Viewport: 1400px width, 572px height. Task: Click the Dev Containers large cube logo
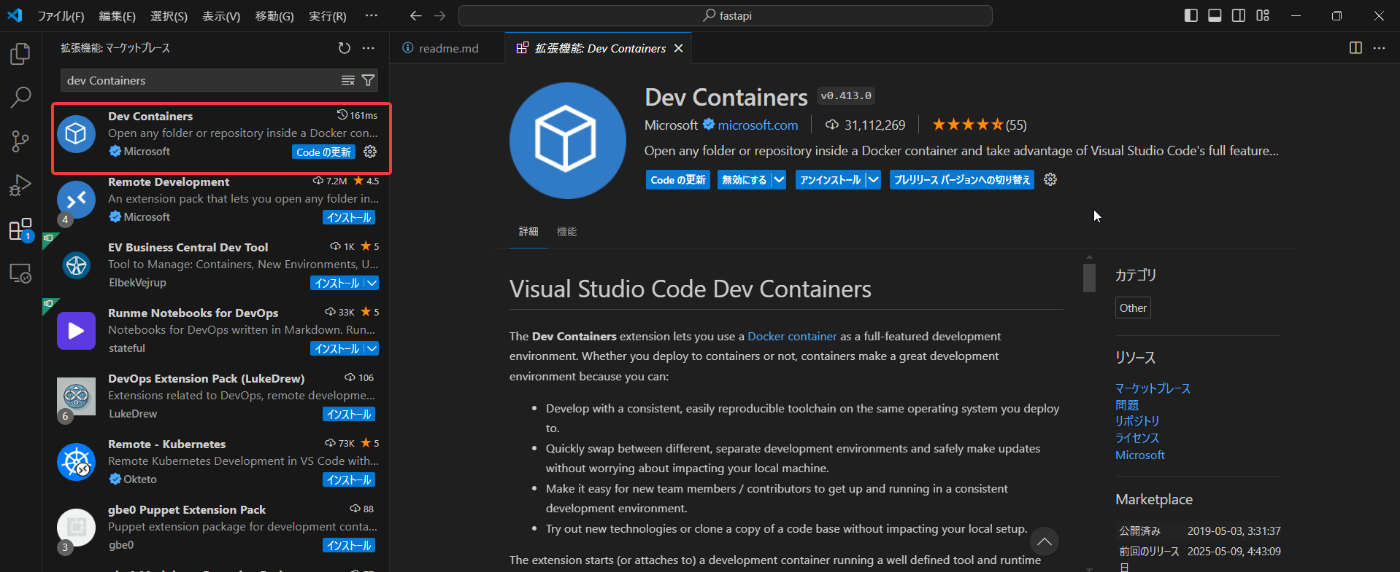[x=567, y=140]
